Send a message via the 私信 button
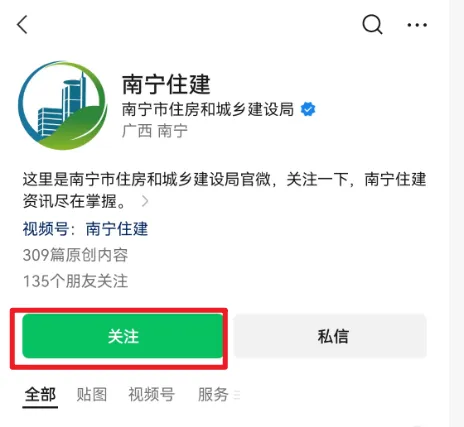The height and width of the screenshot is (427, 464). coord(330,336)
